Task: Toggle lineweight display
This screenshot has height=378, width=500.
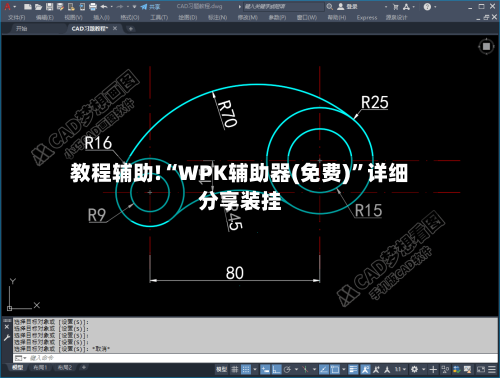Action: [x=353, y=369]
